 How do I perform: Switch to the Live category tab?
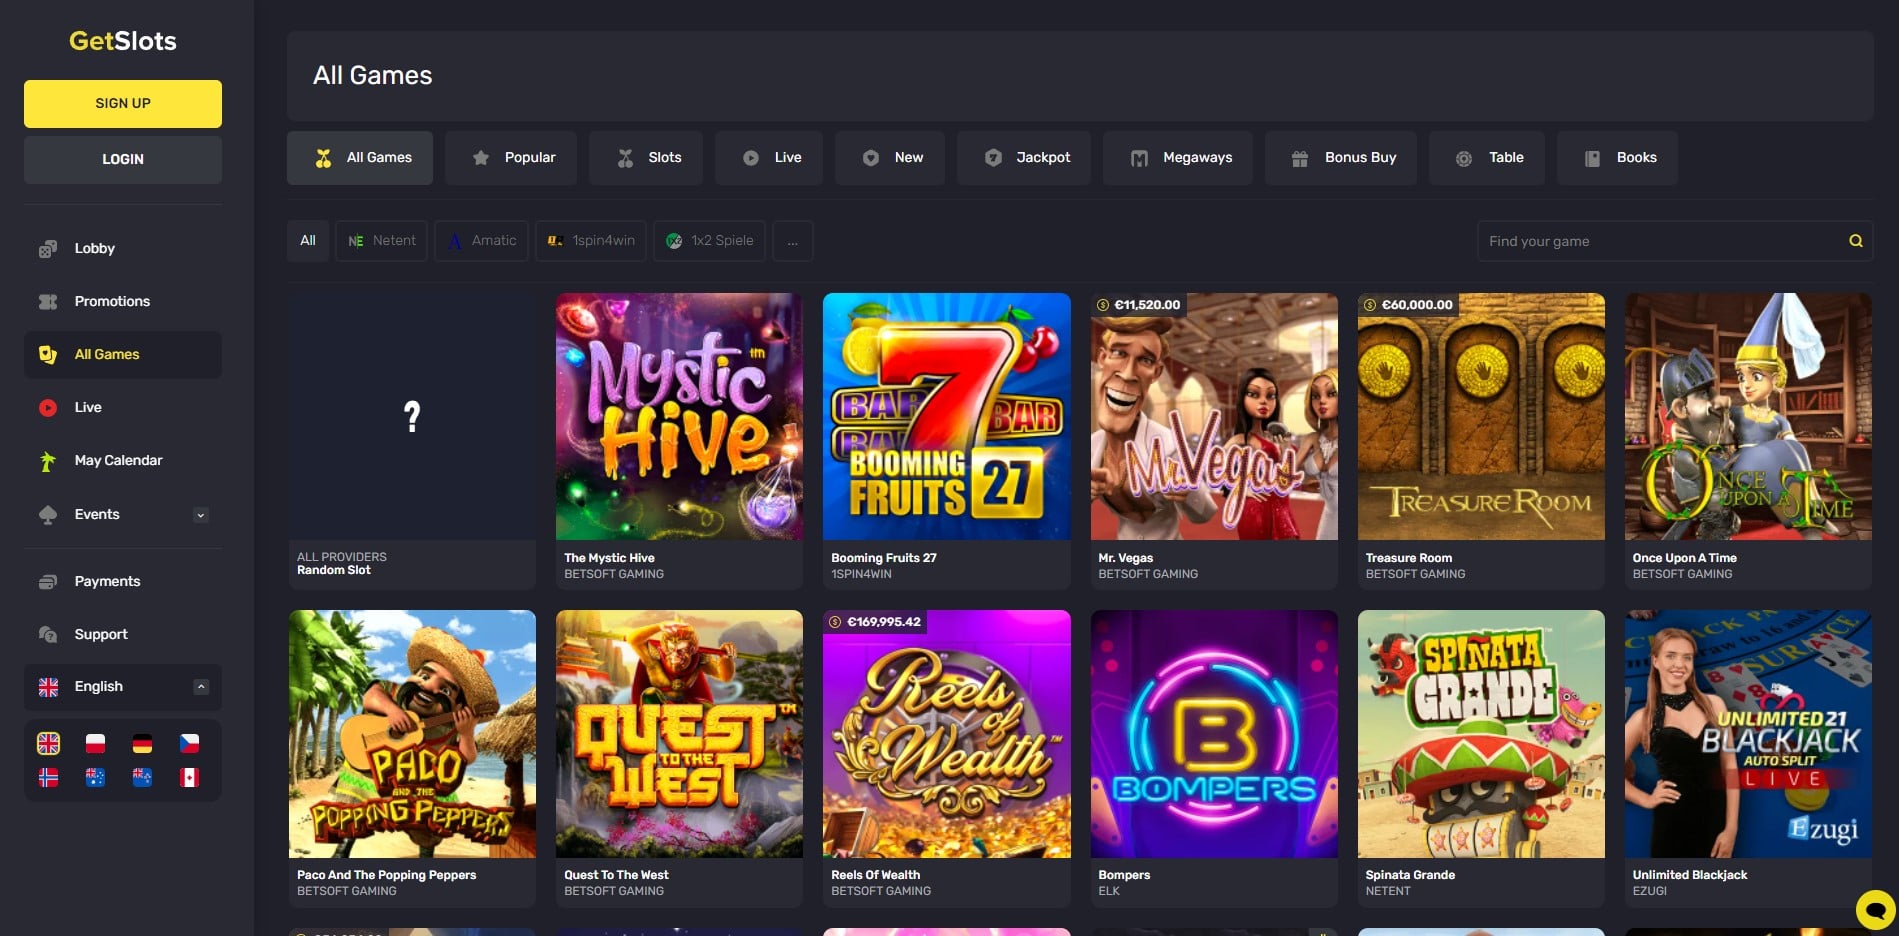[769, 158]
